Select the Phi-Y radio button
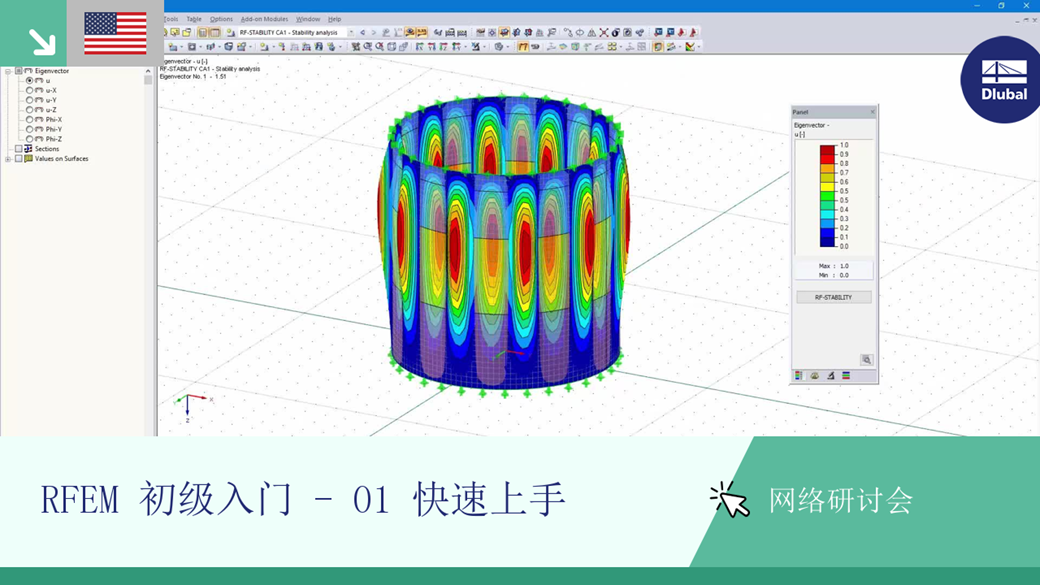Screen dimensions: 1040x585 (29, 129)
